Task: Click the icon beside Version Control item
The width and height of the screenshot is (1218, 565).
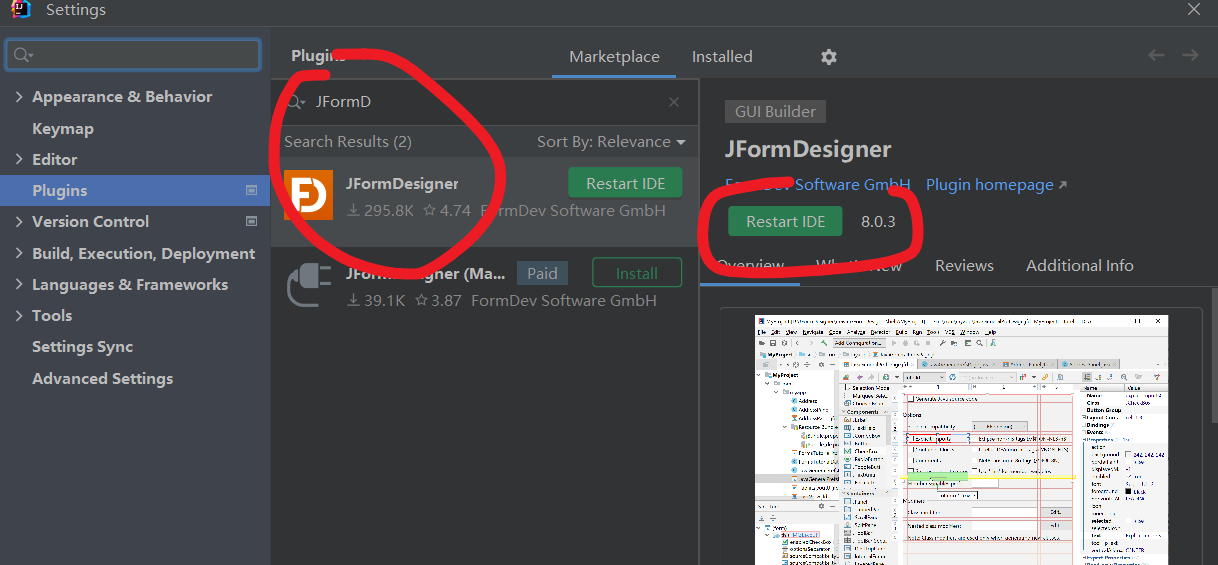Action: [x=252, y=221]
